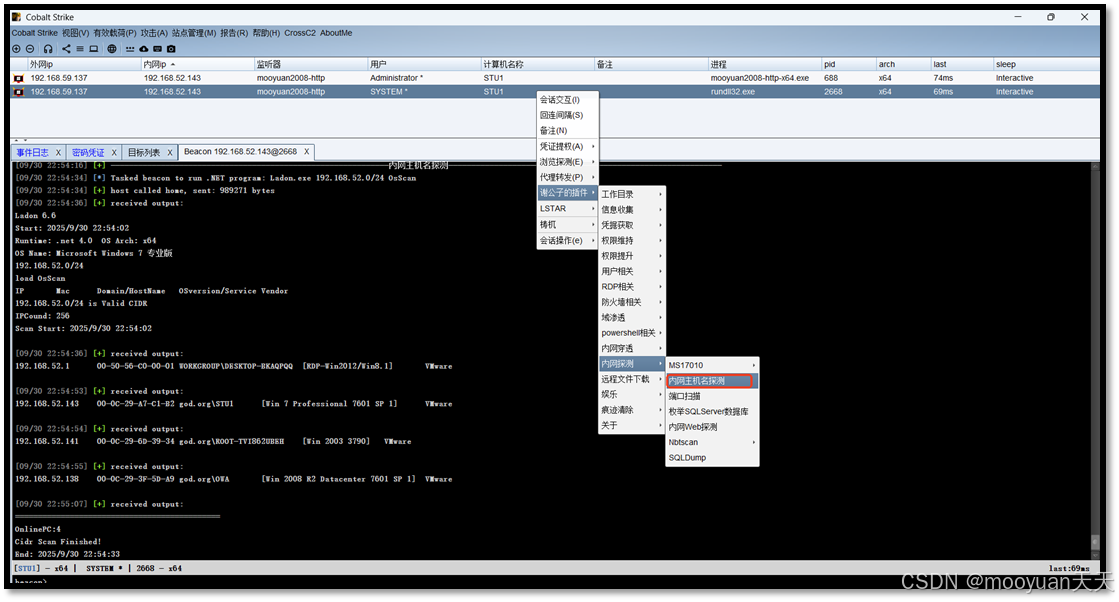Expand the 浏览探测(E) submenu
Viewport: 1119px width, 602px height.
[x=567, y=163]
